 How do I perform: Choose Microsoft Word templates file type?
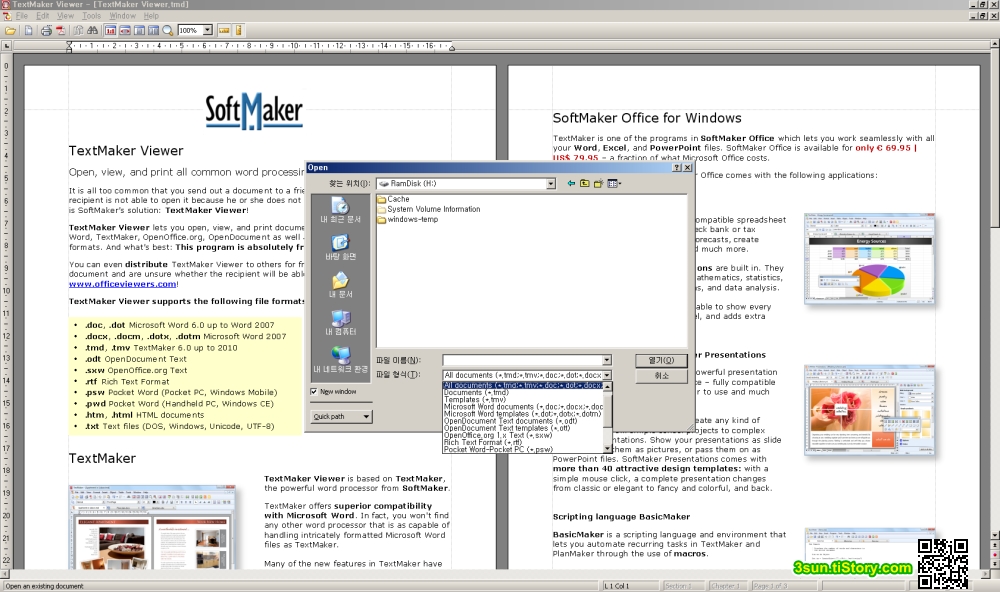pos(522,414)
